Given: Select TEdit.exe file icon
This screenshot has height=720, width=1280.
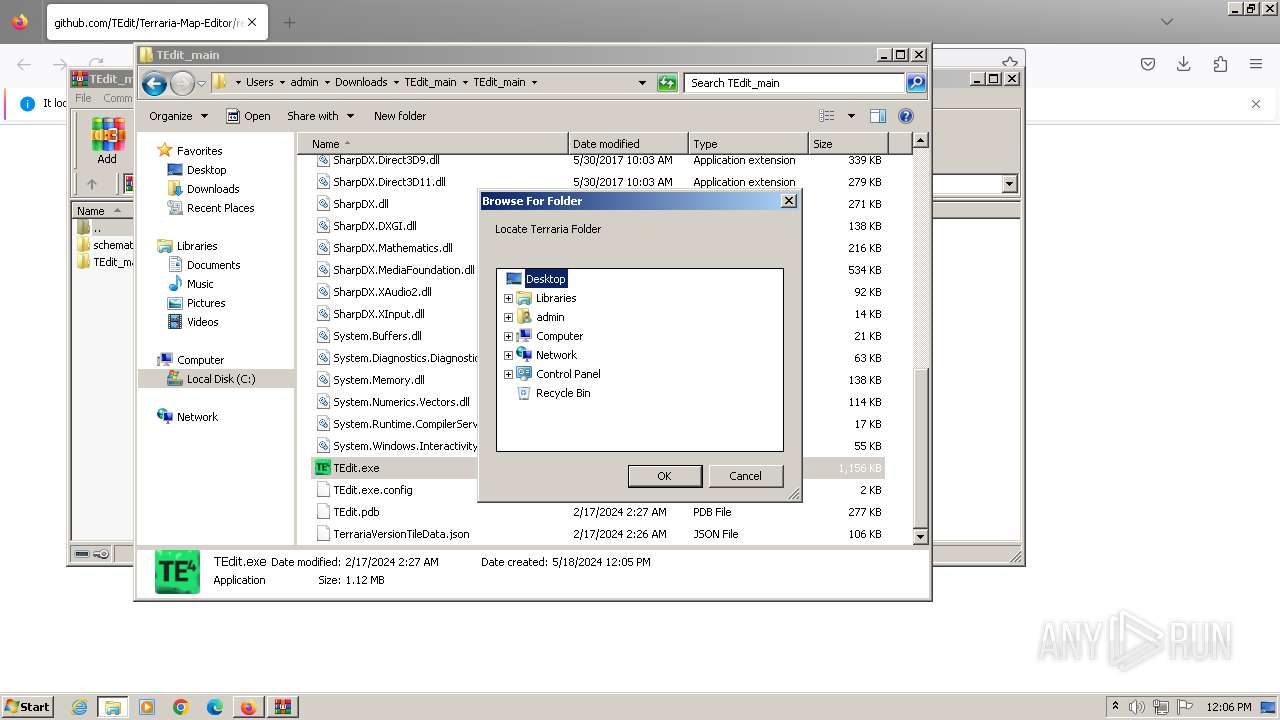Looking at the screenshot, I should 323,468.
